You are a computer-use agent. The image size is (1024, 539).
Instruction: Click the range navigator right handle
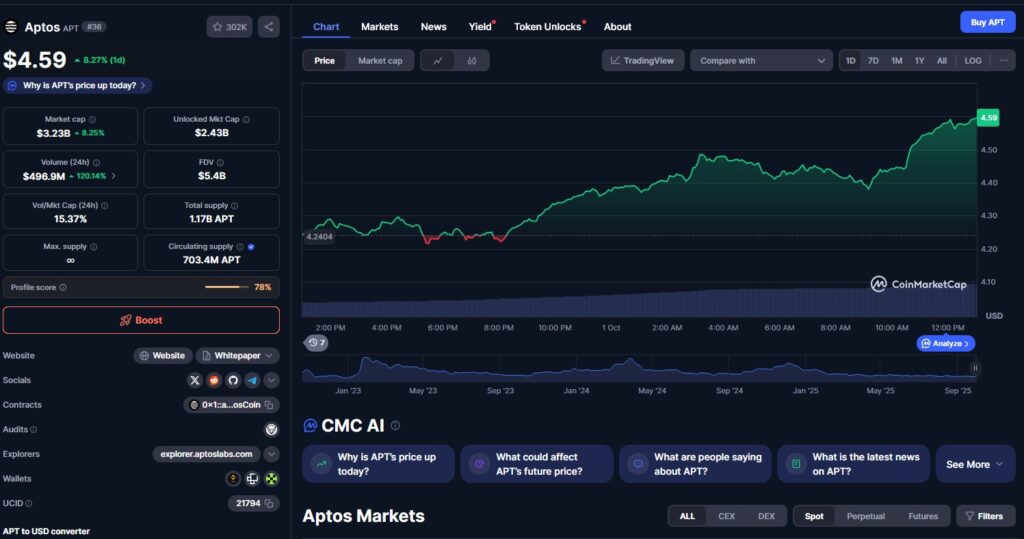pos(974,368)
